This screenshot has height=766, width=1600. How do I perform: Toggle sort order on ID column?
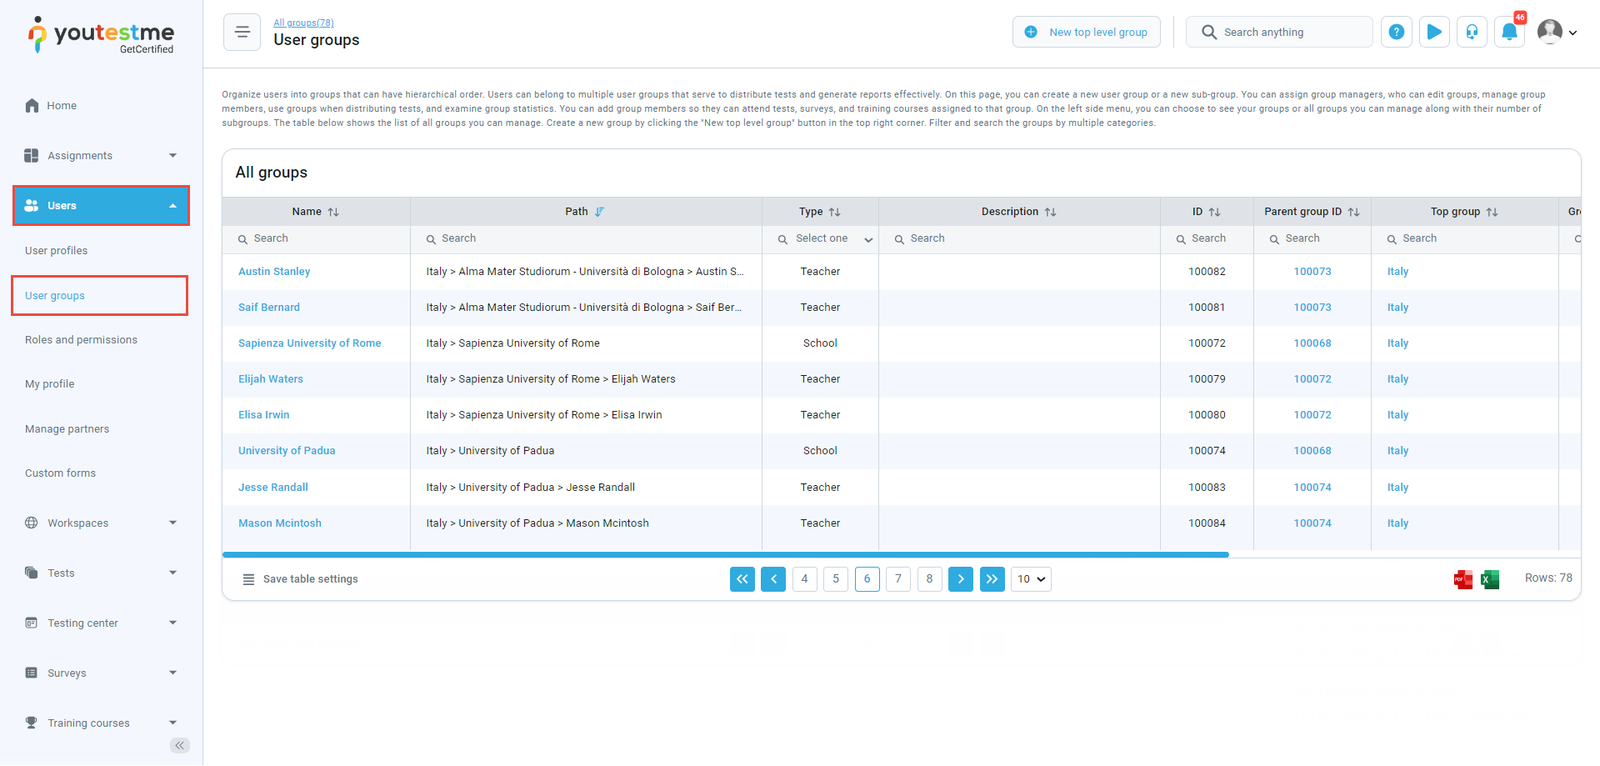(1214, 212)
